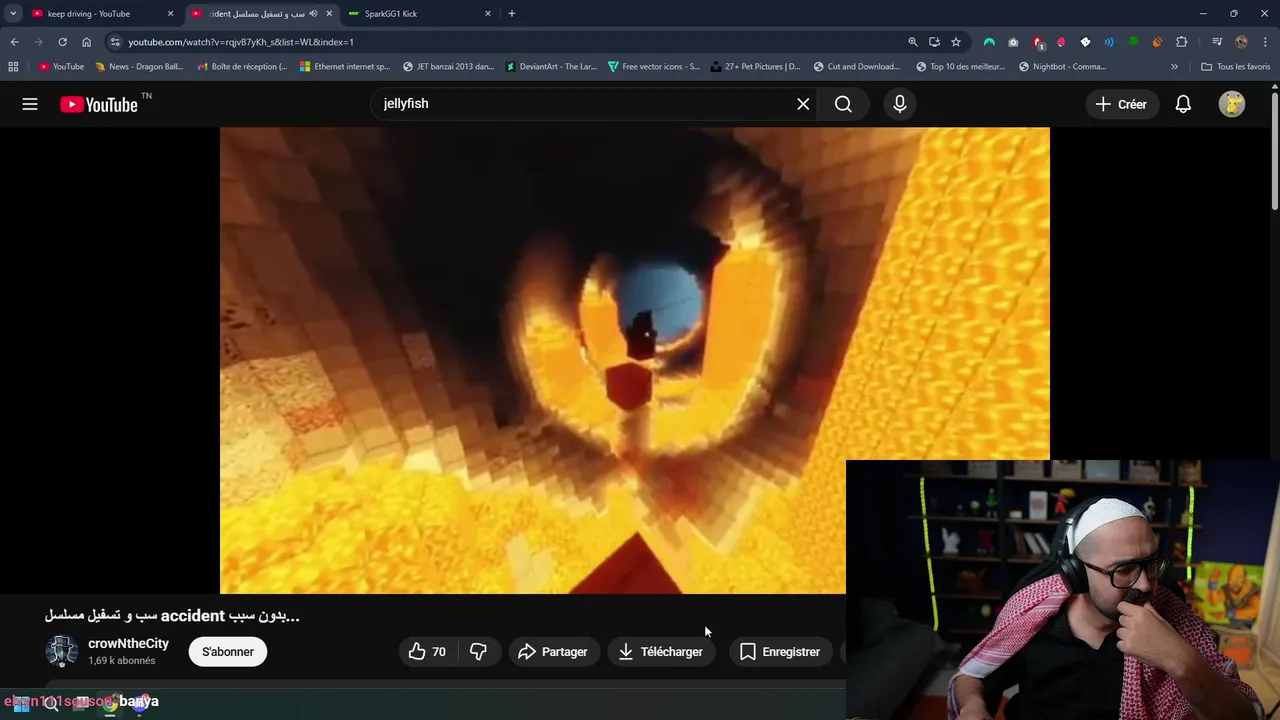Open the Chrome three-dot menu

pos(1263,42)
